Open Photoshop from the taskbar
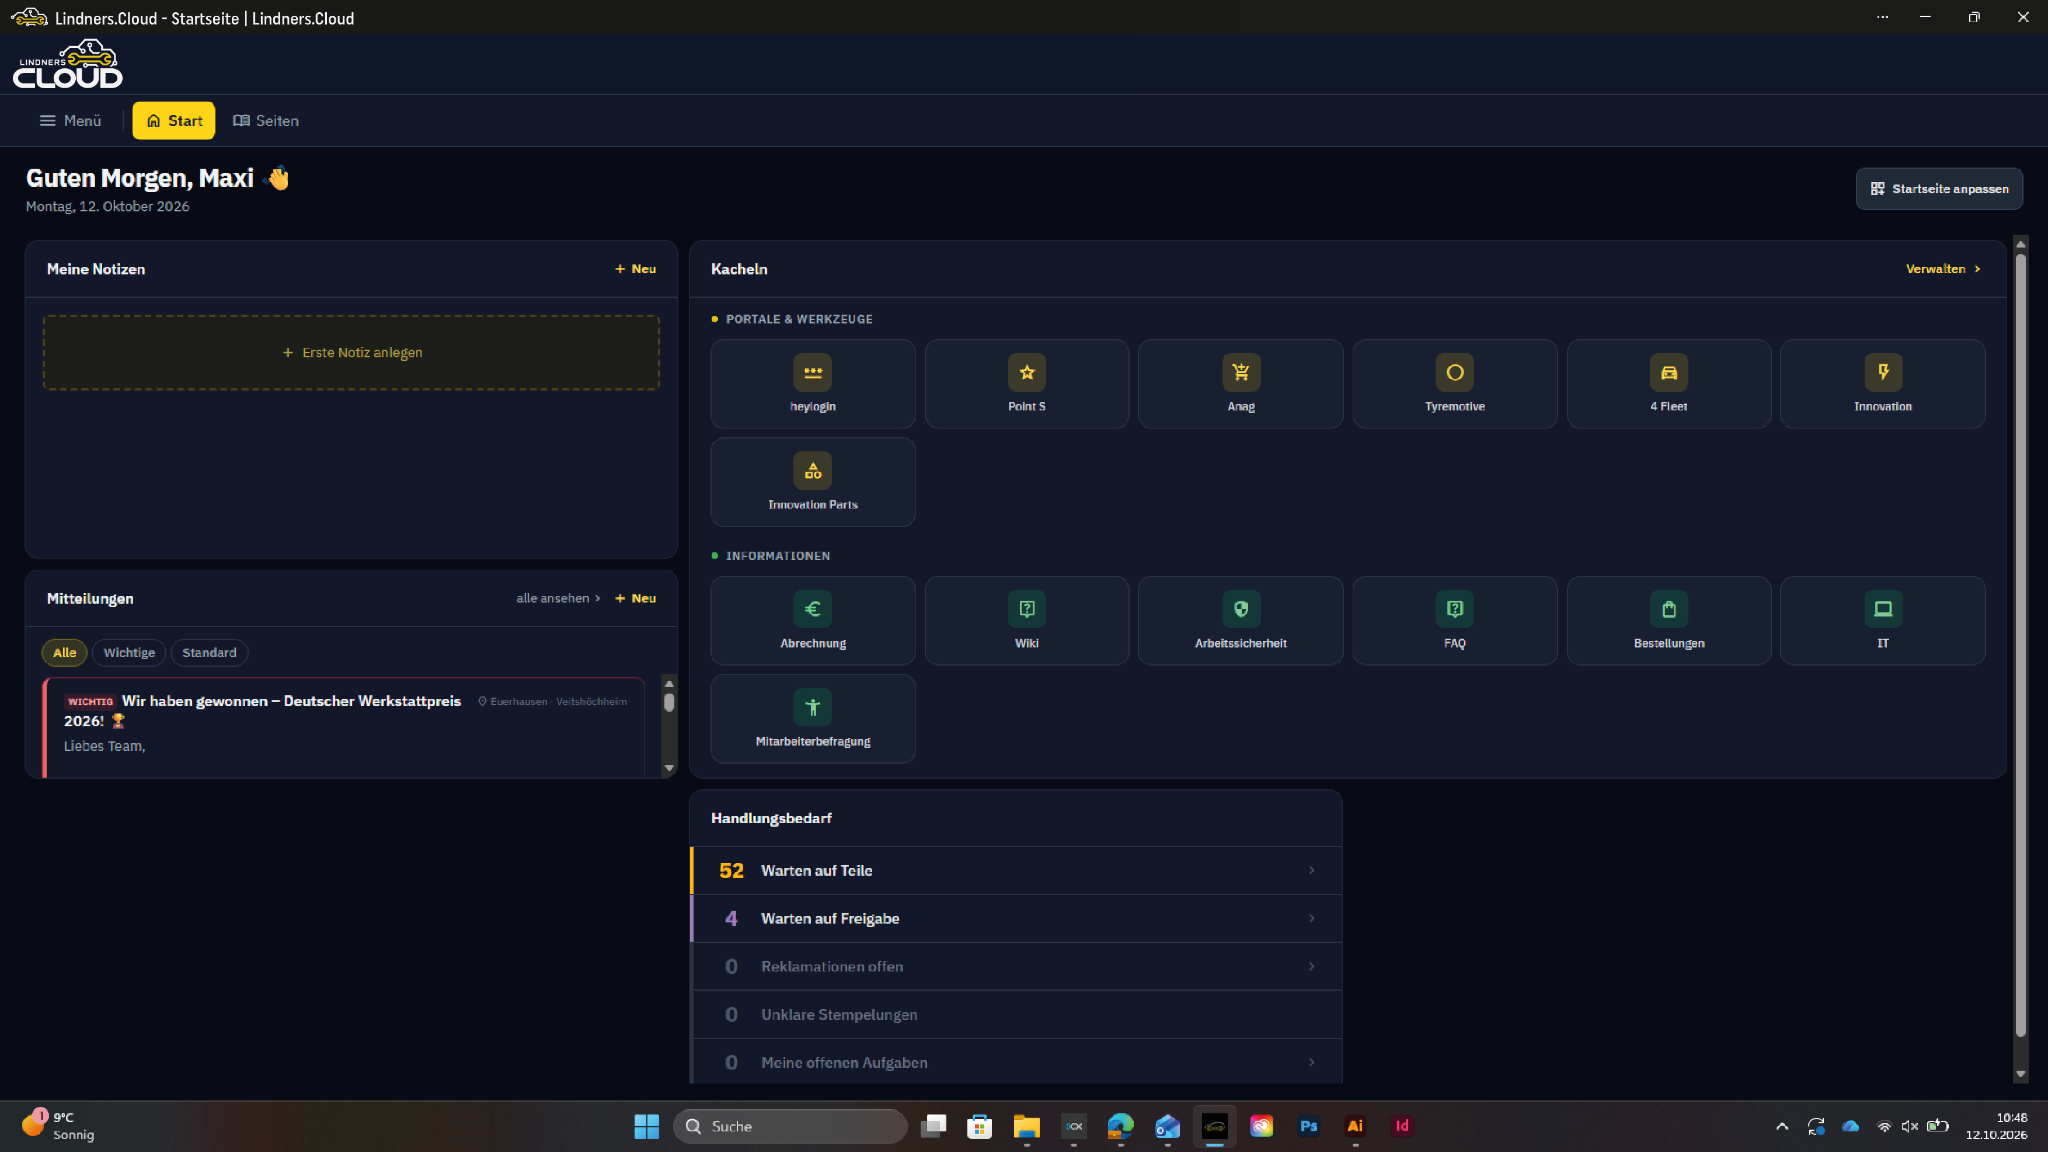This screenshot has height=1152, width=2048. (1308, 1126)
